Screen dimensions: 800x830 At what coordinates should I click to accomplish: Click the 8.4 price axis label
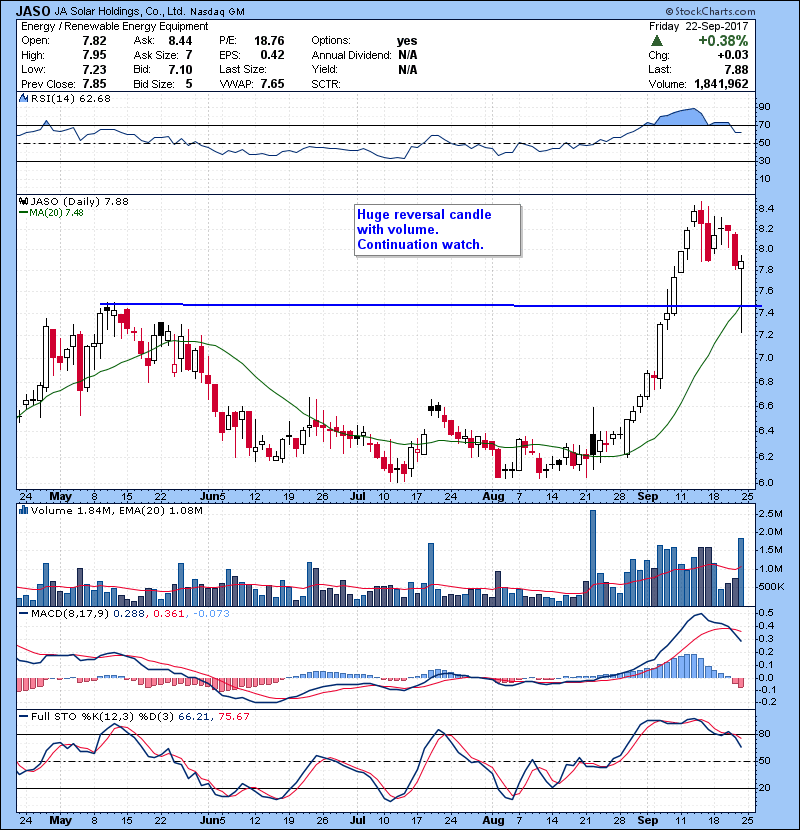pos(766,209)
